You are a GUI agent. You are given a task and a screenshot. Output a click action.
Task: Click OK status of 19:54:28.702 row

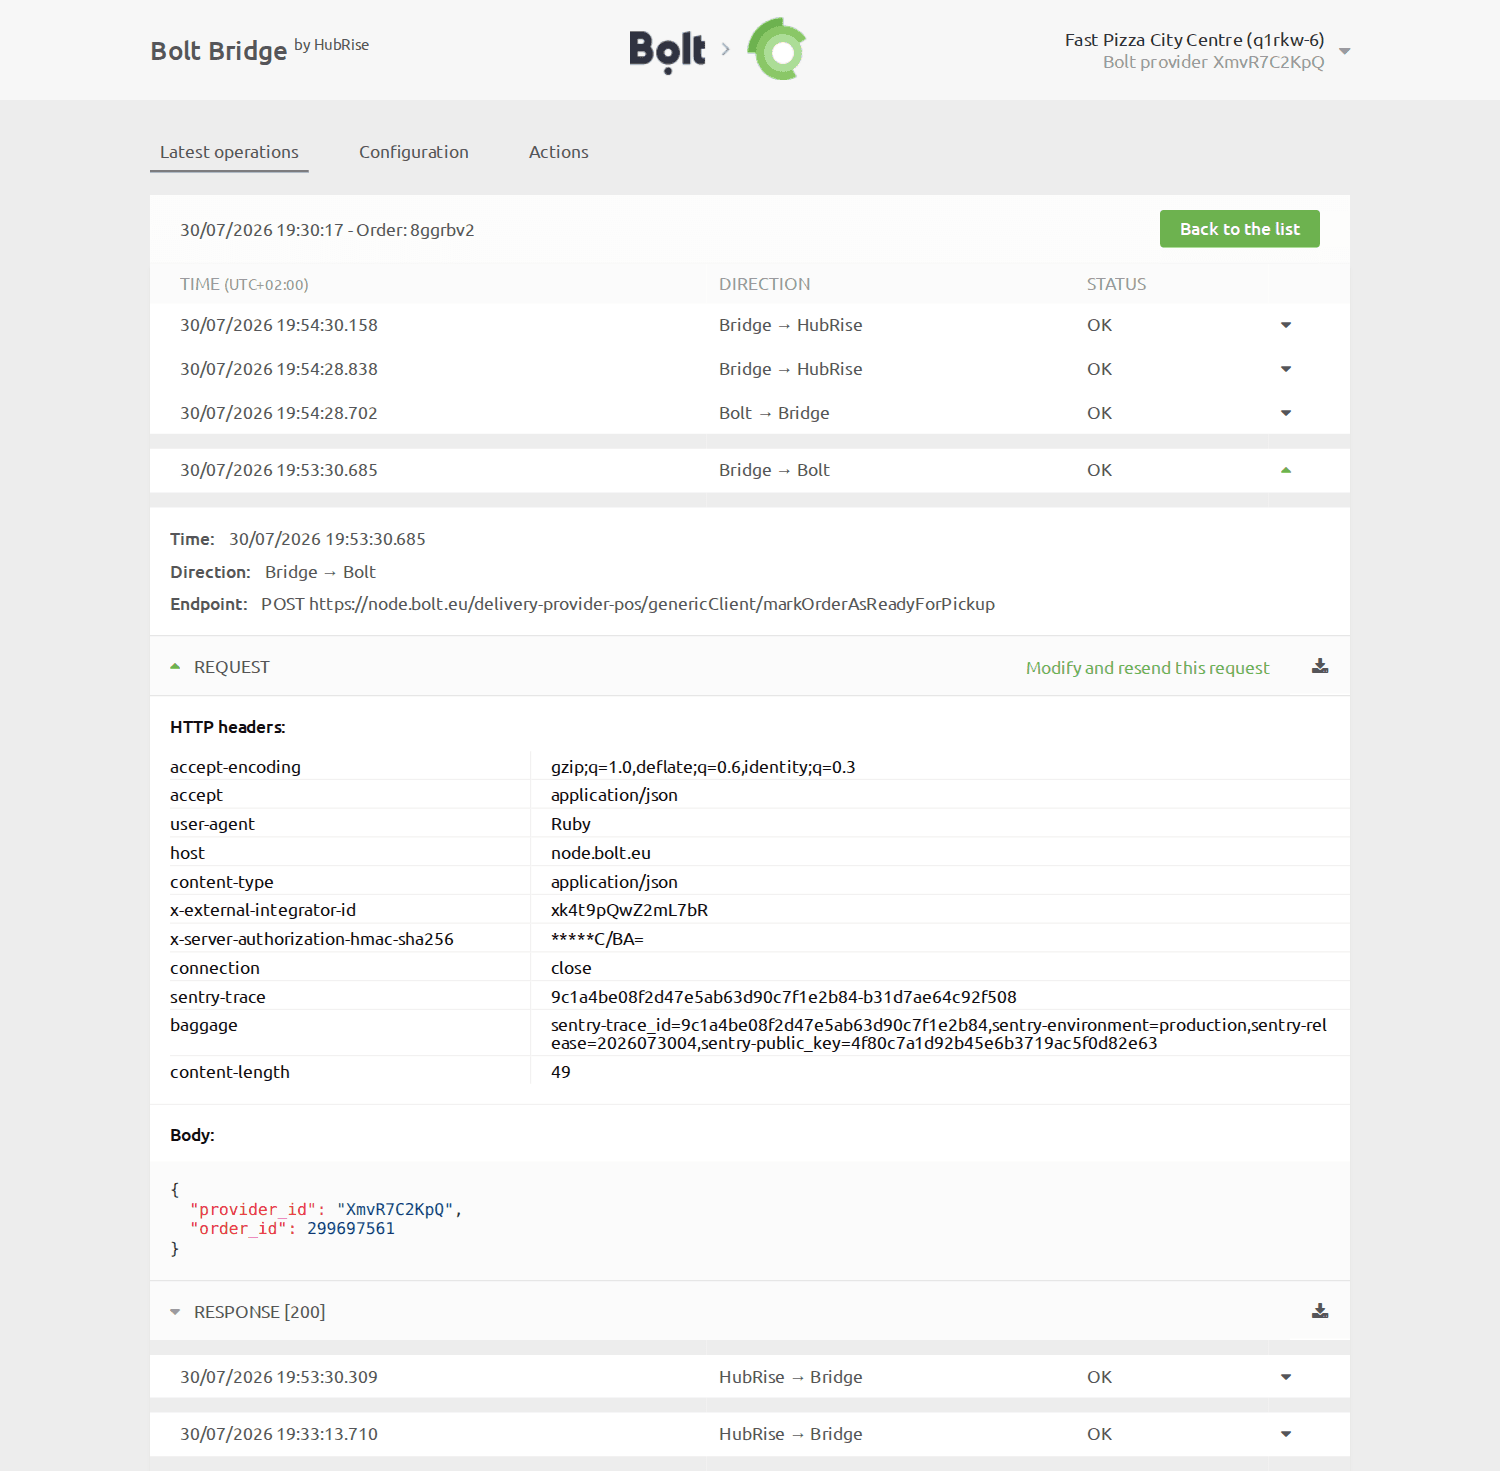(x=1100, y=413)
